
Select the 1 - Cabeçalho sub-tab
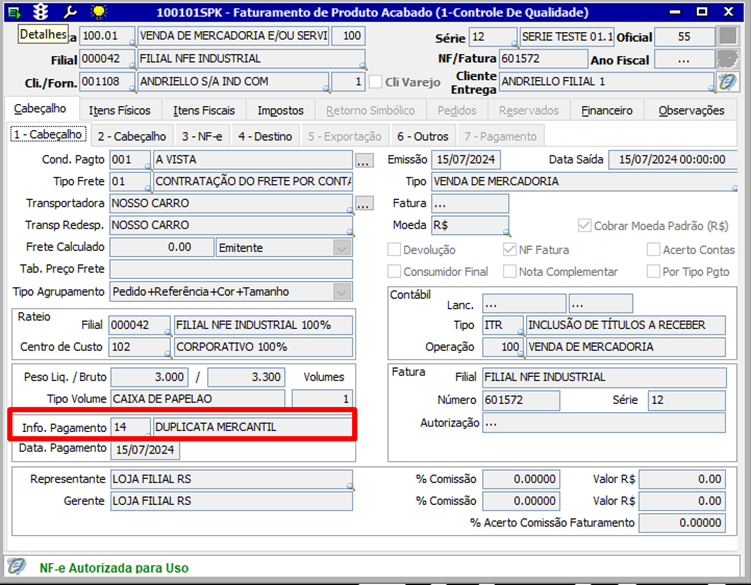click(x=48, y=135)
